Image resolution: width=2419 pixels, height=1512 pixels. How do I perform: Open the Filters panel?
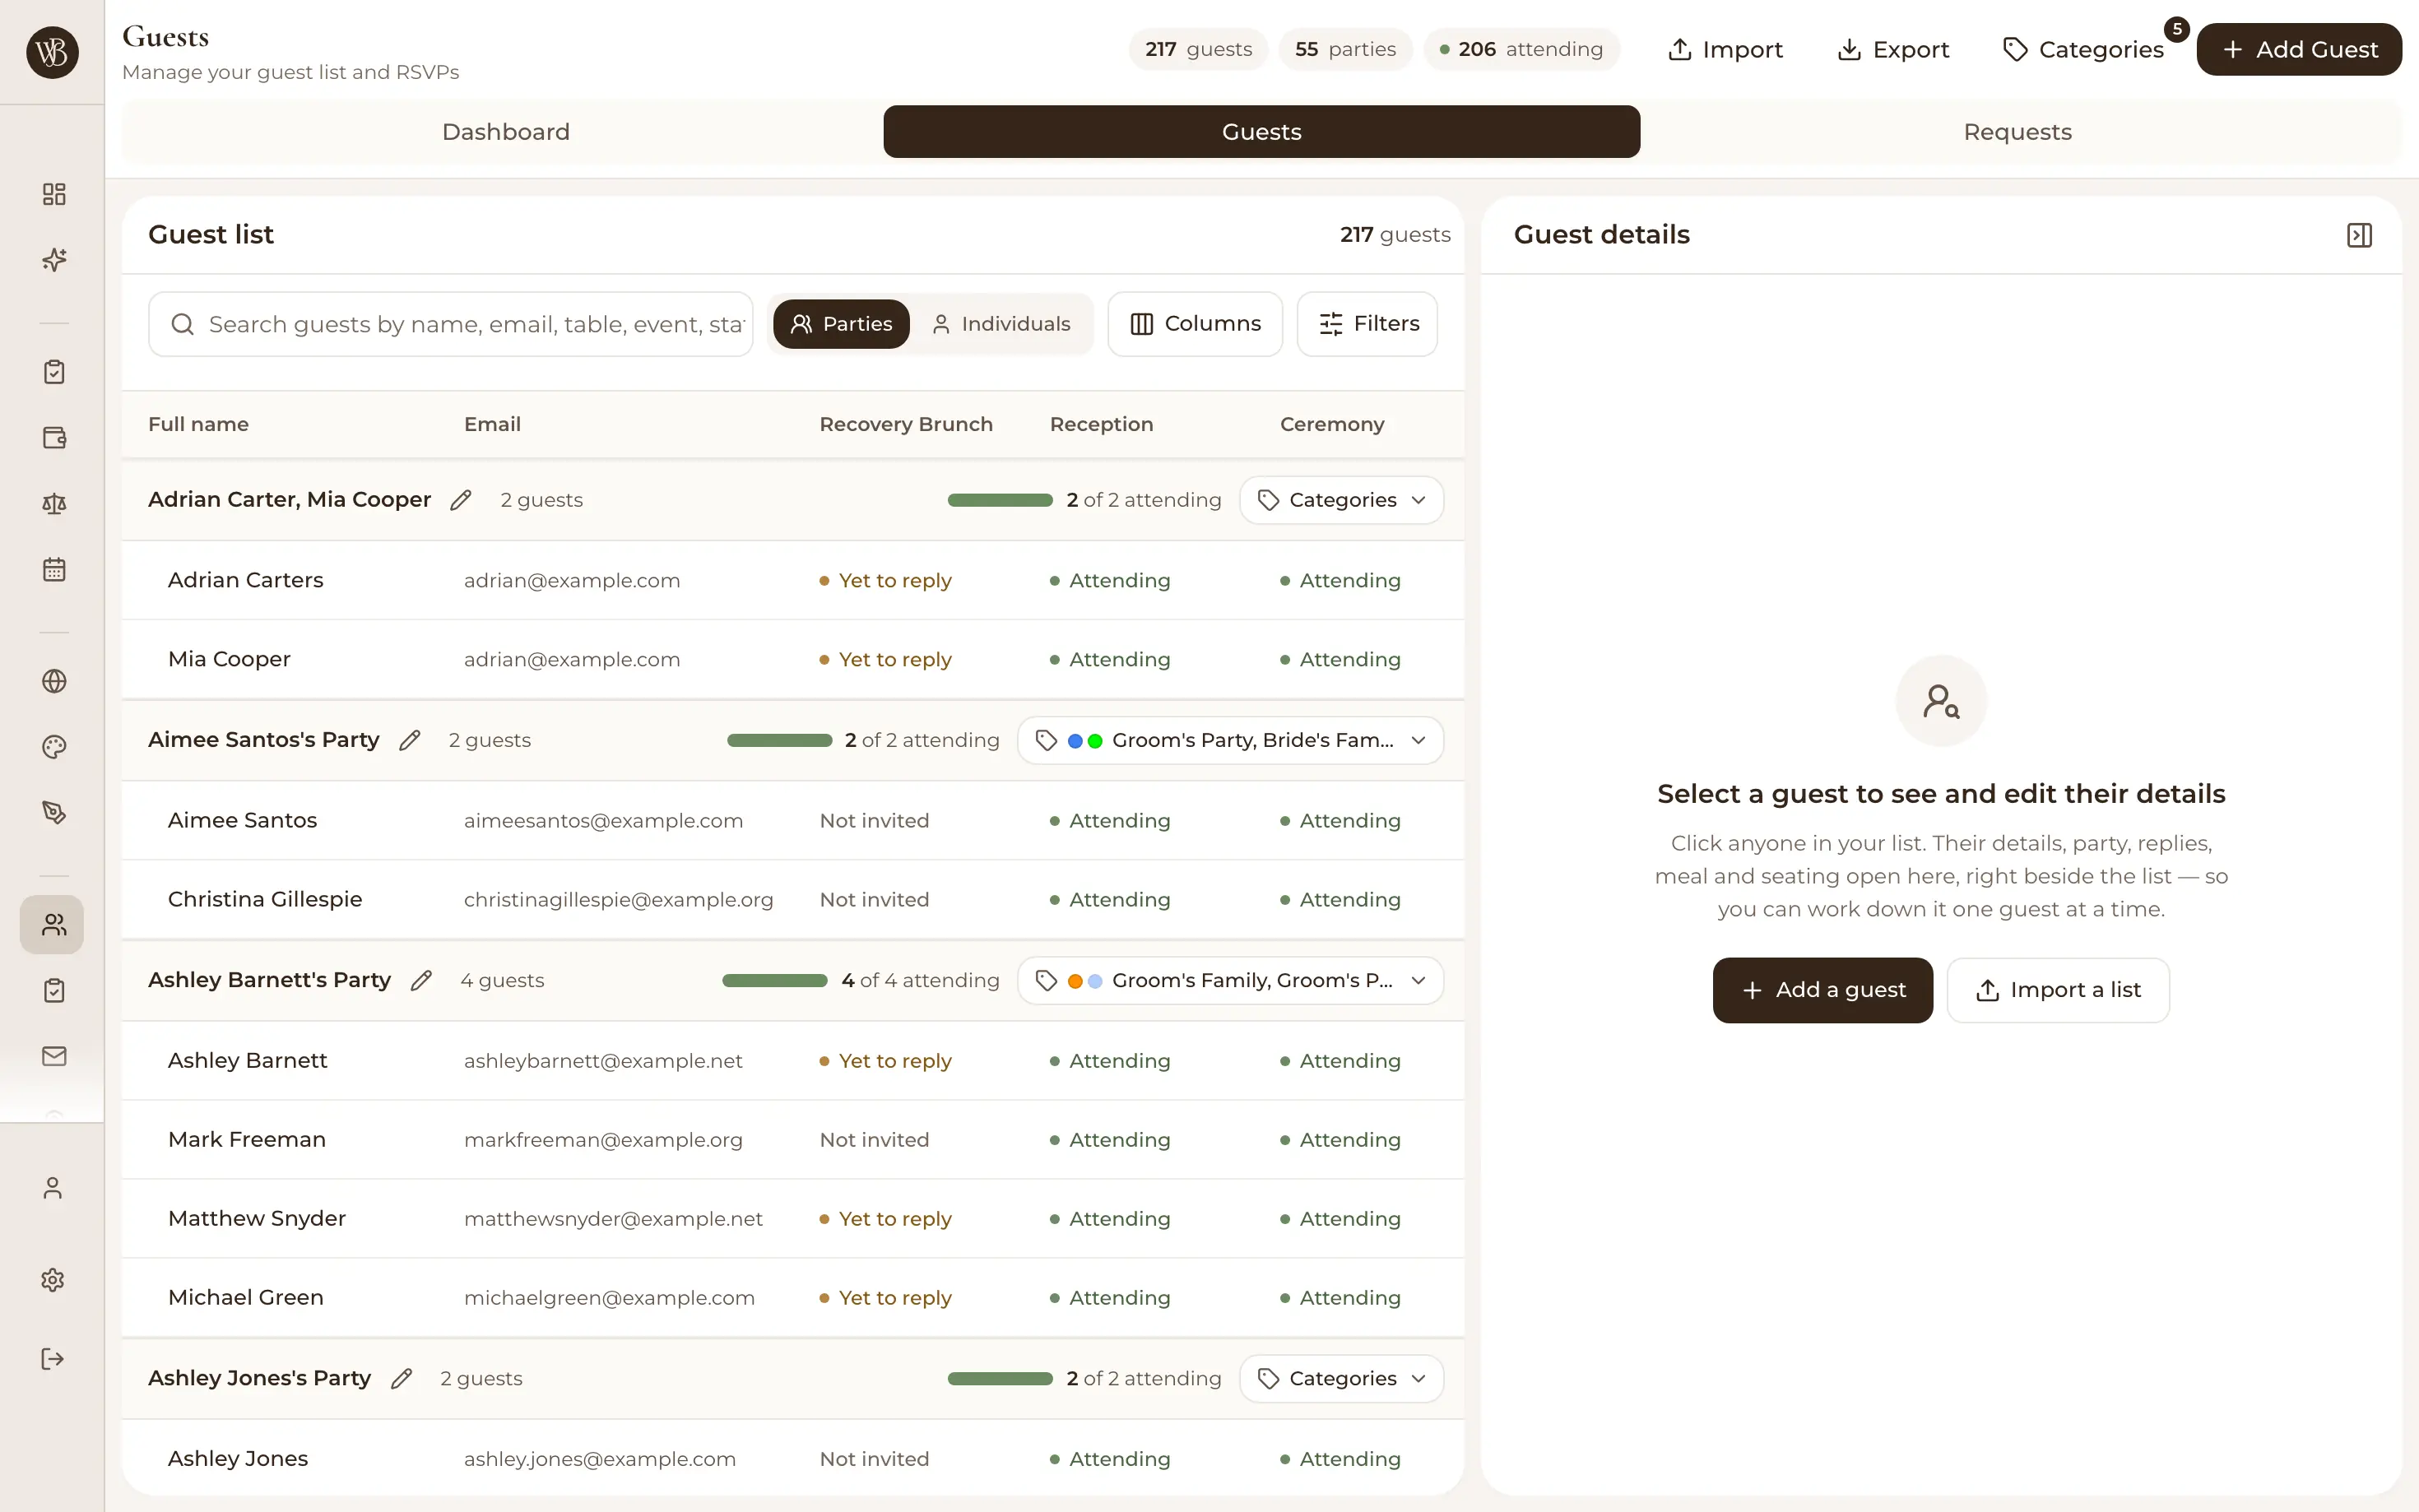(x=1367, y=324)
